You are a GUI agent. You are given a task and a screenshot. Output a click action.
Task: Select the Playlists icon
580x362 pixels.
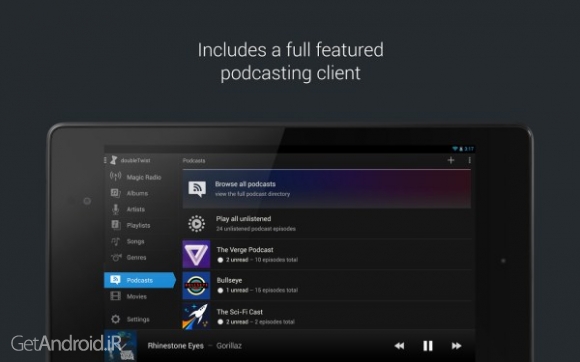[x=115, y=225]
